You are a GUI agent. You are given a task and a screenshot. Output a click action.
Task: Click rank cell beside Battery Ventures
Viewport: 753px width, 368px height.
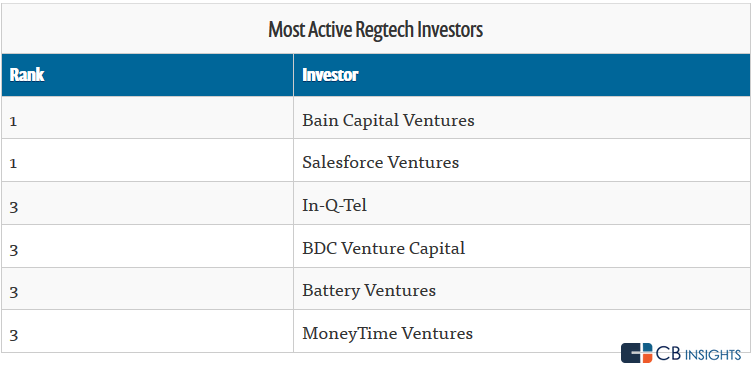click(147, 289)
